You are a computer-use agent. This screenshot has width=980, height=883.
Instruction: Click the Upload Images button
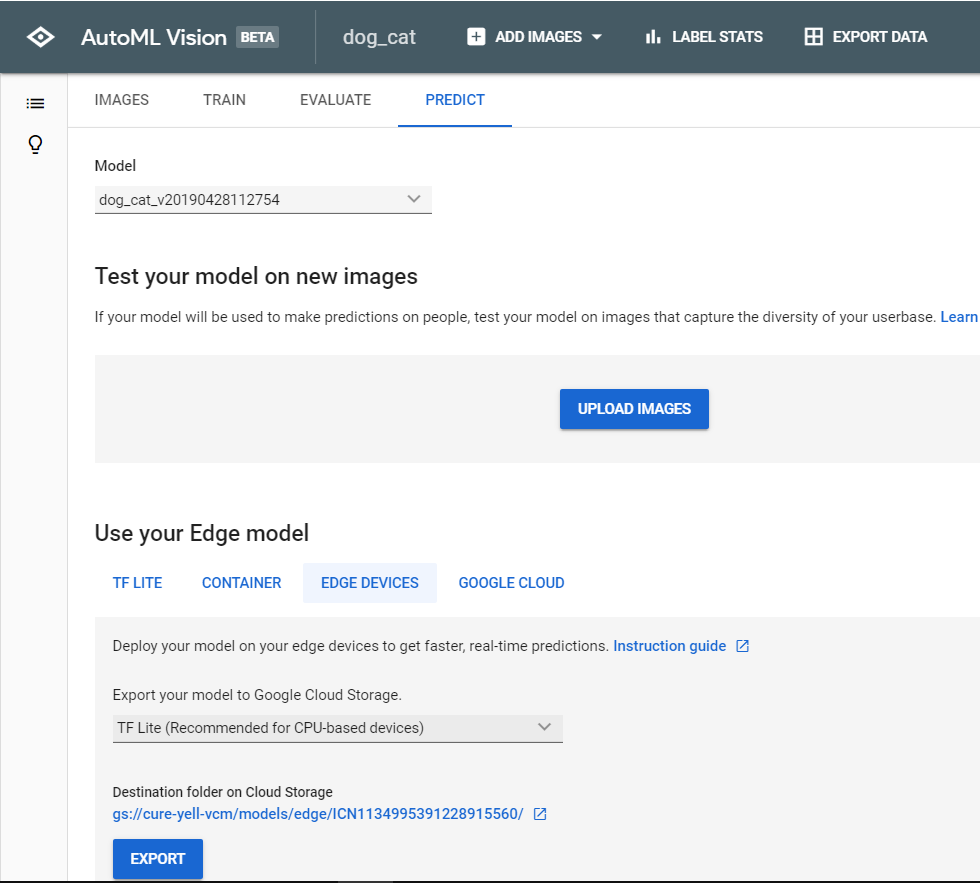coord(634,409)
